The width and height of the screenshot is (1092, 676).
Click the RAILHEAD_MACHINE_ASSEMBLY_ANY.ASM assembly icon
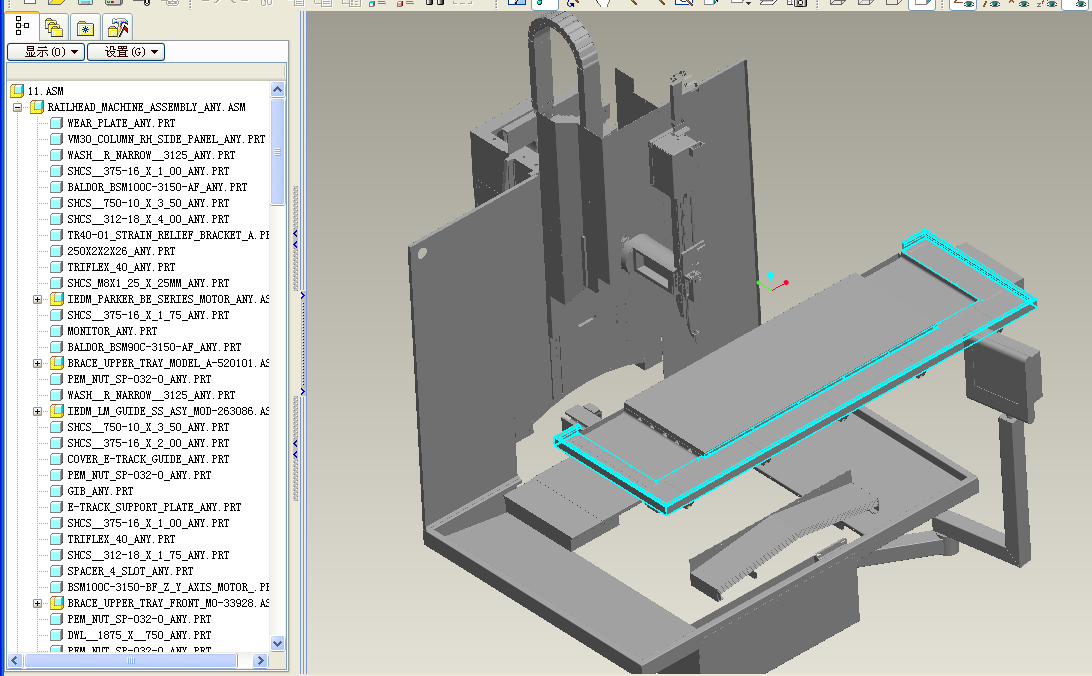(x=37, y=107)
